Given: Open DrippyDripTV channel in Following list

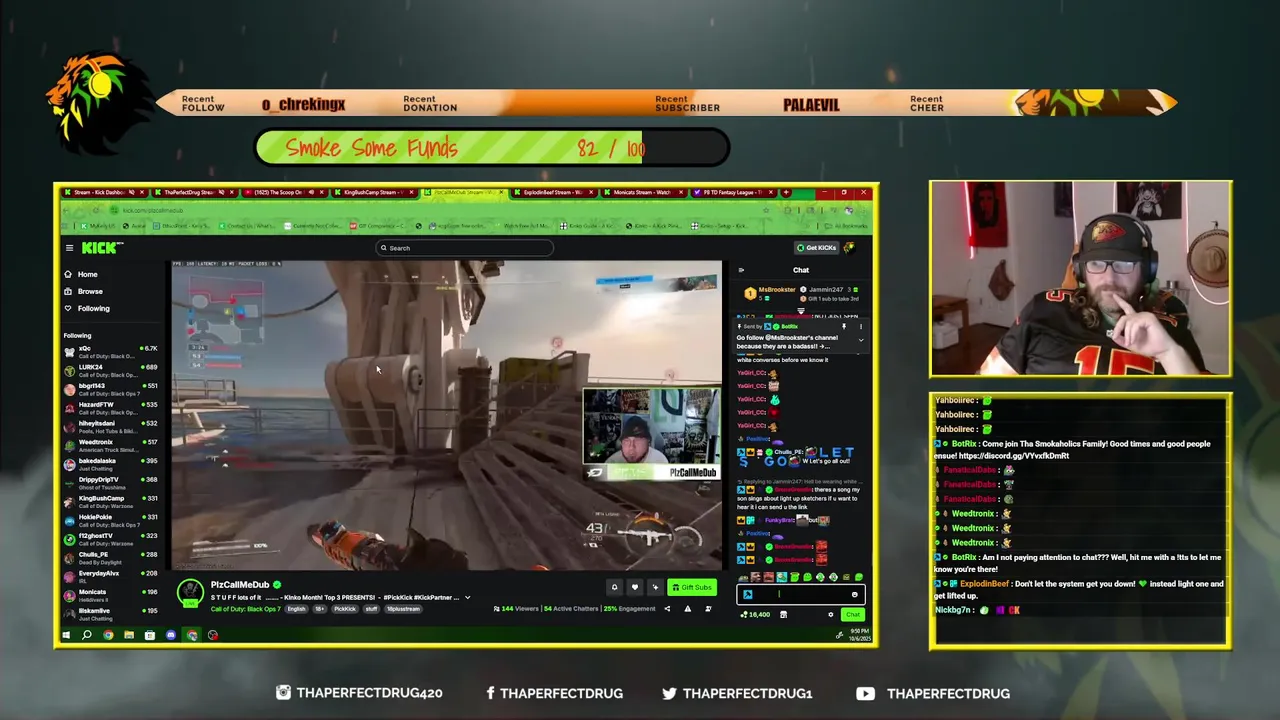Looking at the screenshot, I should point(110,482).
